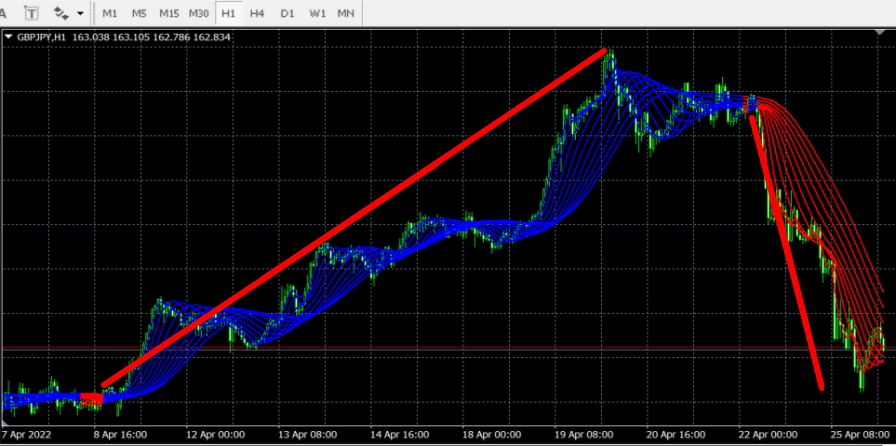896x446 pixels.
Task: Click the GBPJPY,H1 chart title text
Action: pos(42,37)
